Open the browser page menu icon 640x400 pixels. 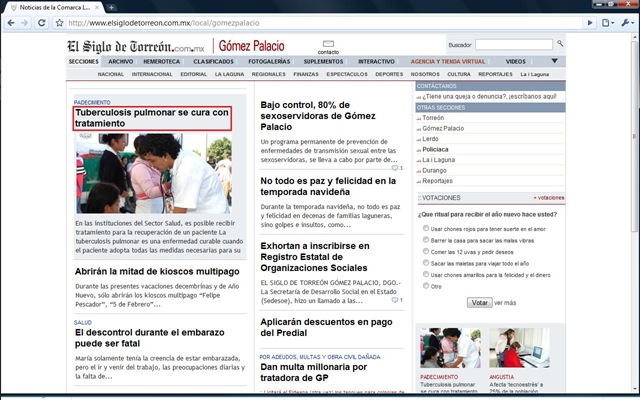click(x=607, y=23)
